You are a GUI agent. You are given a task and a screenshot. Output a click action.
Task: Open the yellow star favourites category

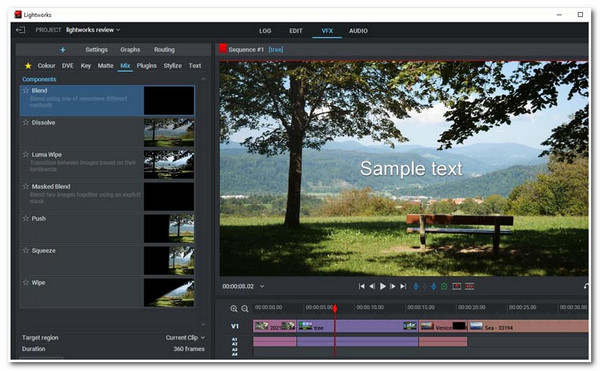tap(28, 66)
